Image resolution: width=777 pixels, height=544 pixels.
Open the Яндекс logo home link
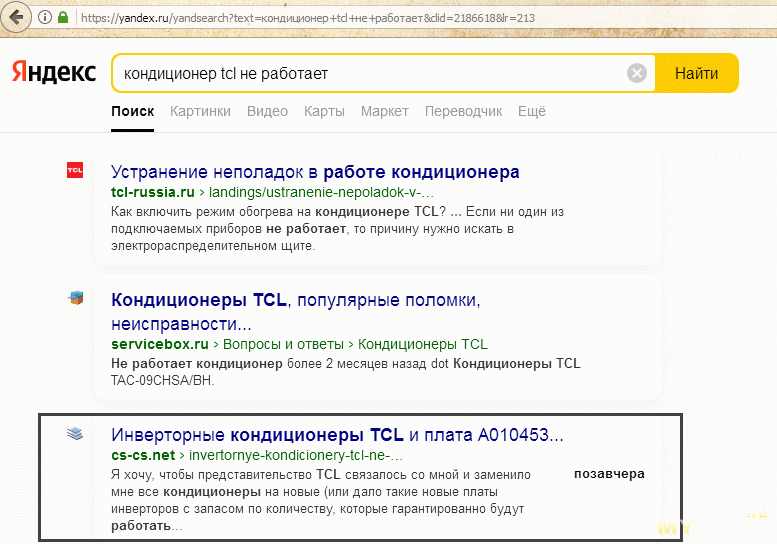(54, 72)
